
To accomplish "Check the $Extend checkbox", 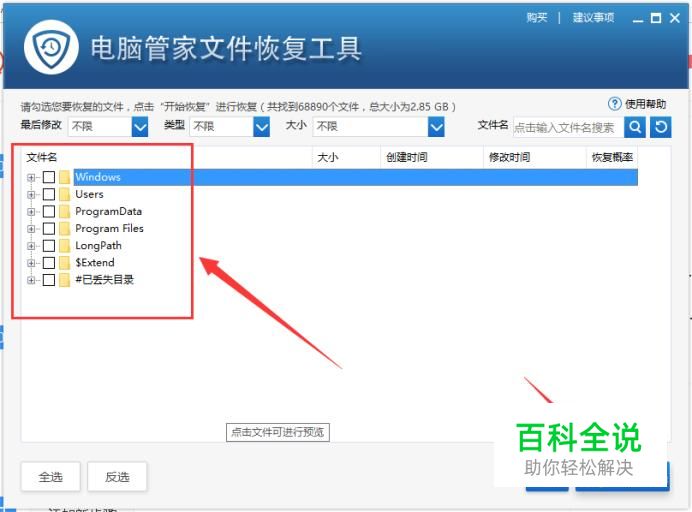I will click(49, 263).
